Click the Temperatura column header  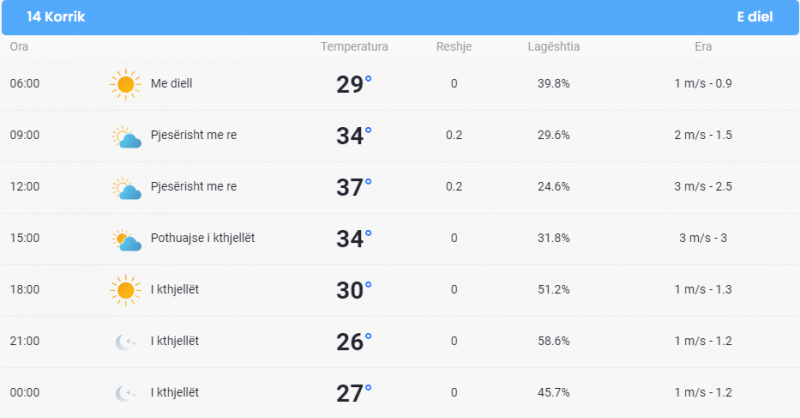[354, 46]
